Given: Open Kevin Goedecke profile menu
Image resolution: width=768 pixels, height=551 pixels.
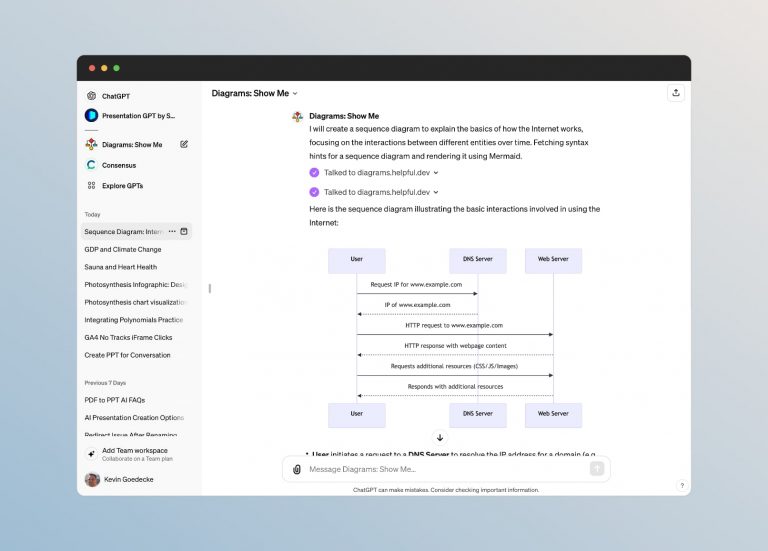Looking at the screenshot, I should 130,479.
